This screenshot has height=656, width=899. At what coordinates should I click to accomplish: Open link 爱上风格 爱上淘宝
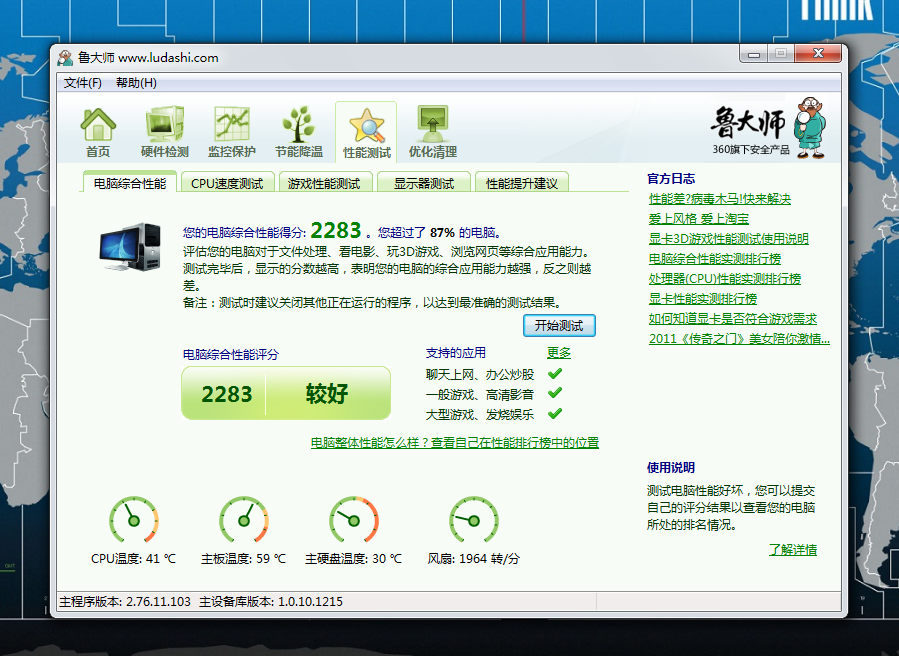(x=698, y=219)
